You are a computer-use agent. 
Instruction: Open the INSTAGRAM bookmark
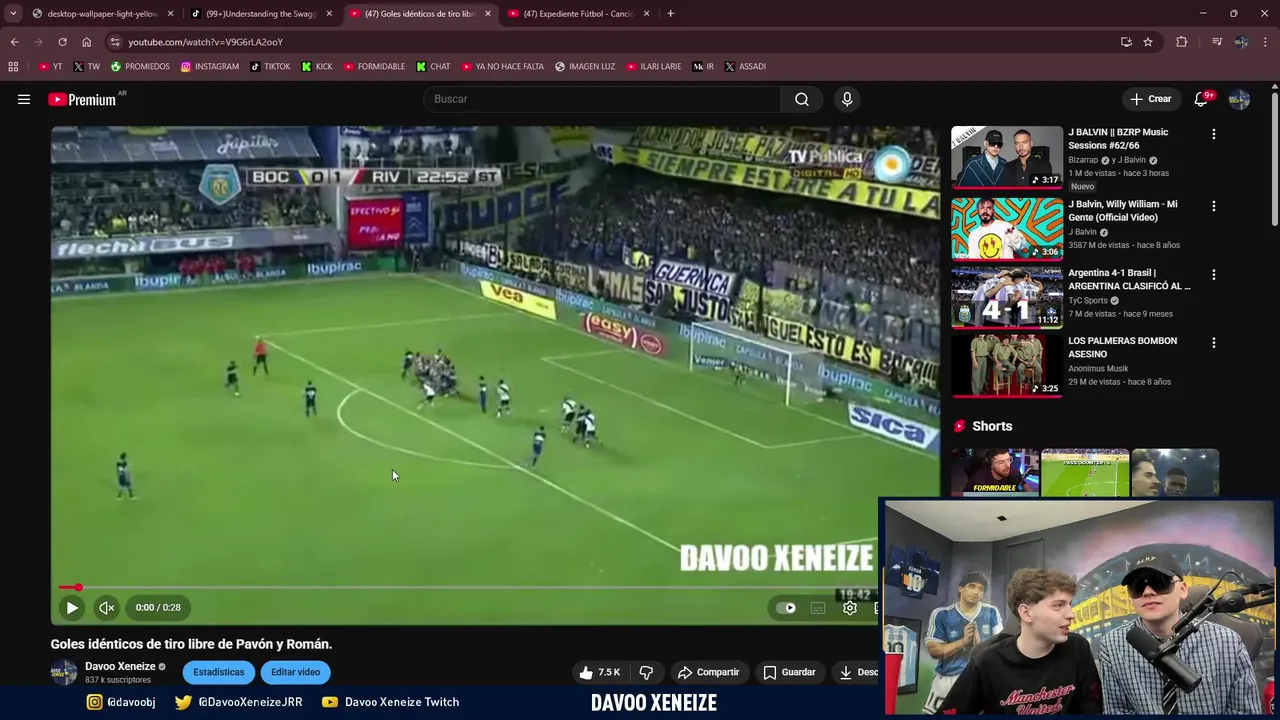coord(209,66)
